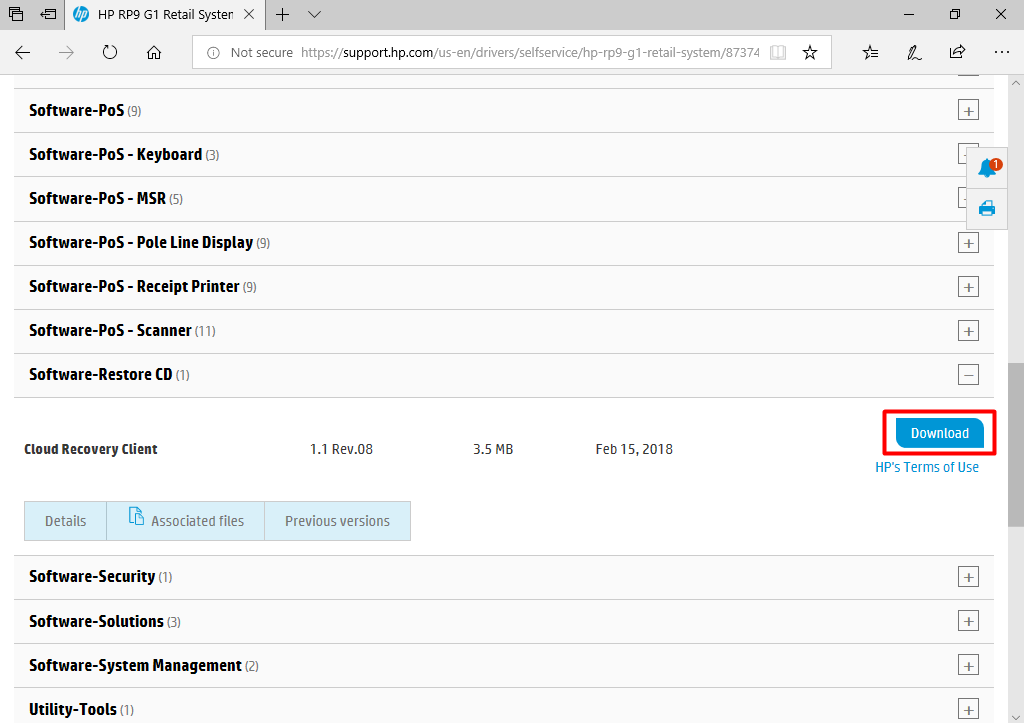1024x723 pixels.
Task: Download the Cloud Recovery Client
Action: point(939,433)
